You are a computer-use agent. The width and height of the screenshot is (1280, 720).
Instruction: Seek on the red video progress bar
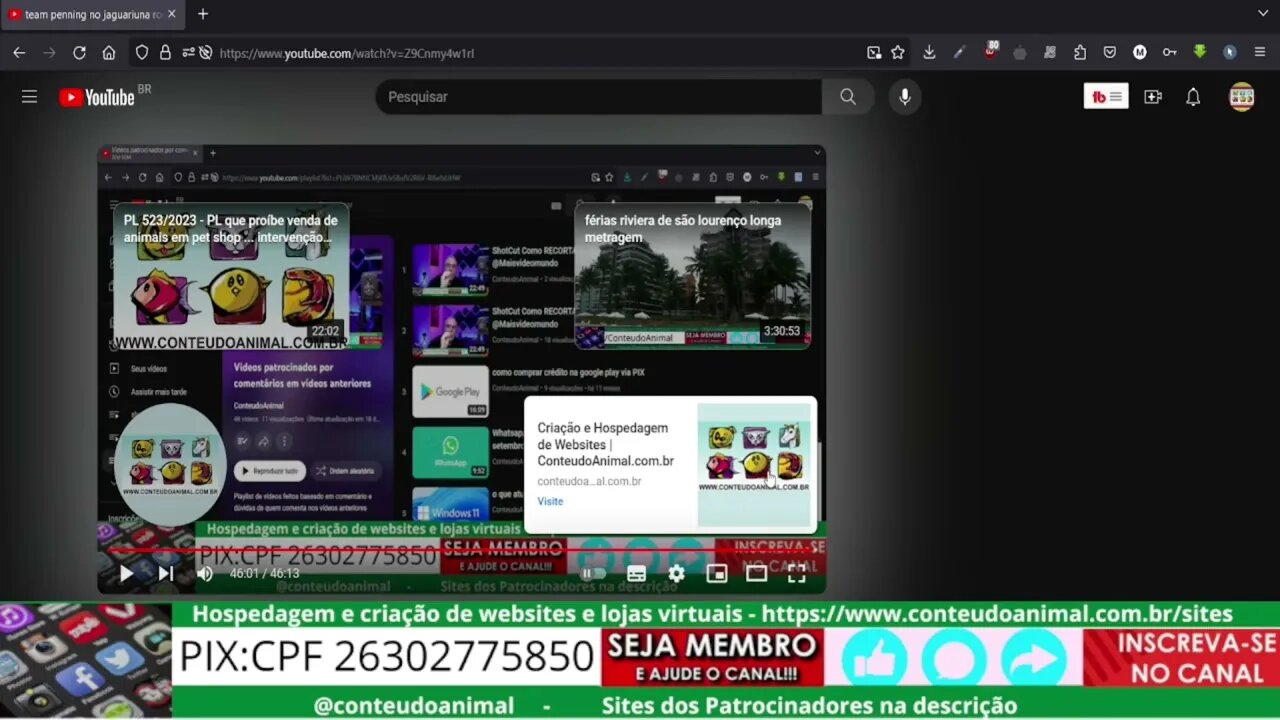click(461, 550)
